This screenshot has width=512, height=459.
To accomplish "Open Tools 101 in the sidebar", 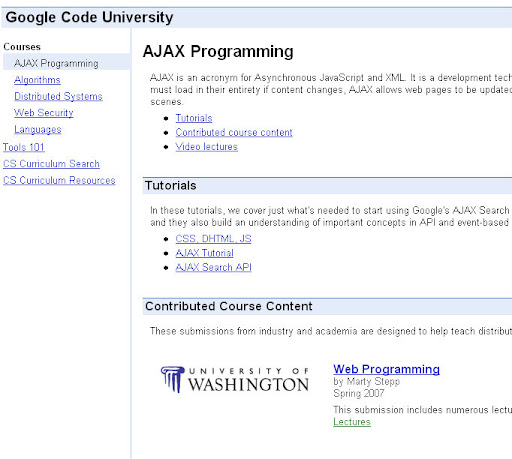I will point(24,147).
